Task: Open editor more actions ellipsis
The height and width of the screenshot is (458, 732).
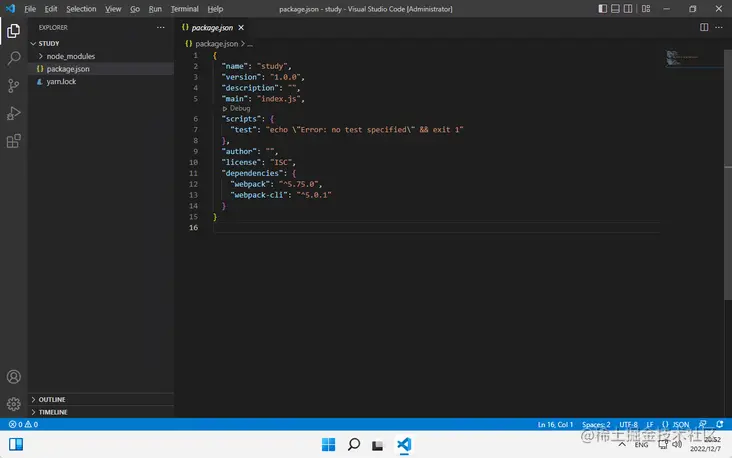Action: 719,28
